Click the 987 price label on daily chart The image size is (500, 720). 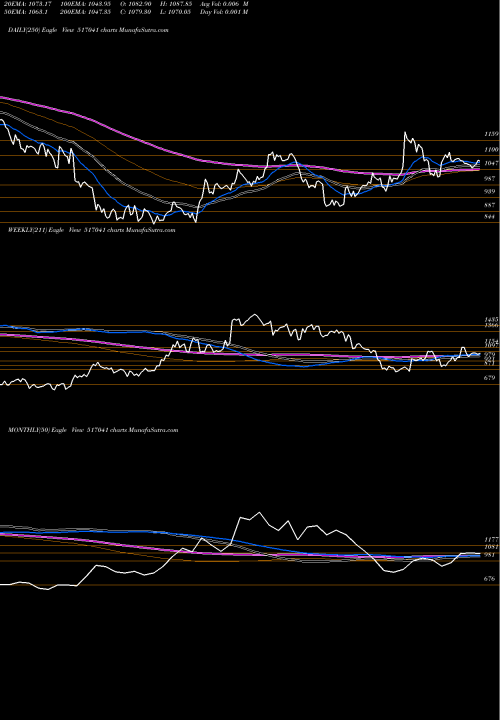(x=490, y=178)
